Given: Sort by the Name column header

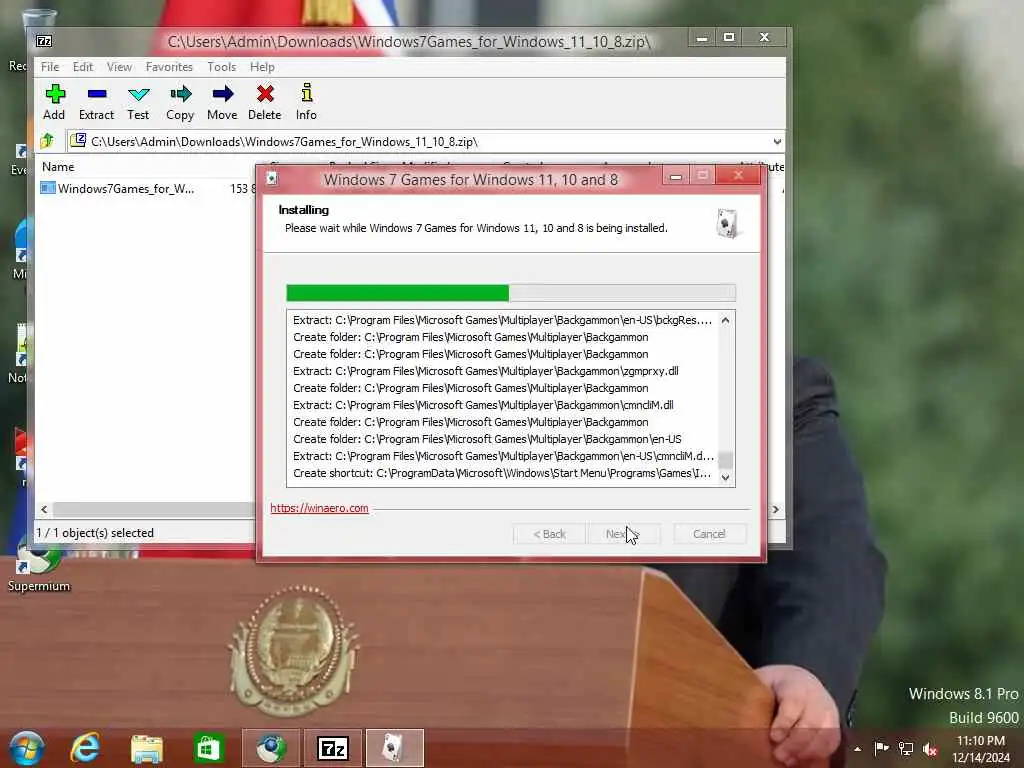Looking at the screenshot, I should click(x=58, y=167).
